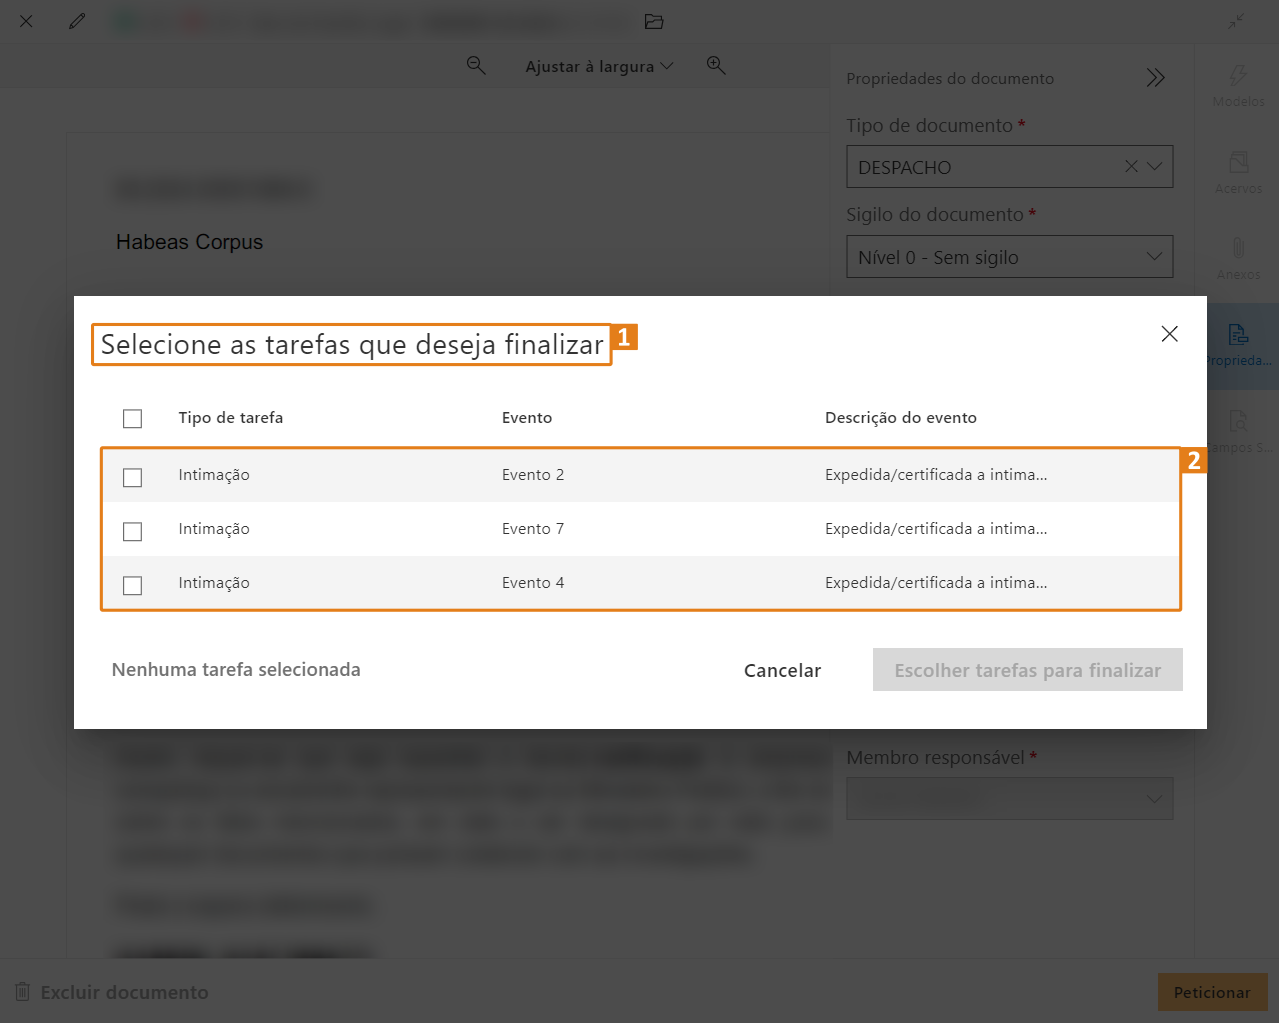Open the Ajustar à largura zoom dropdown

tap(599, 66)
